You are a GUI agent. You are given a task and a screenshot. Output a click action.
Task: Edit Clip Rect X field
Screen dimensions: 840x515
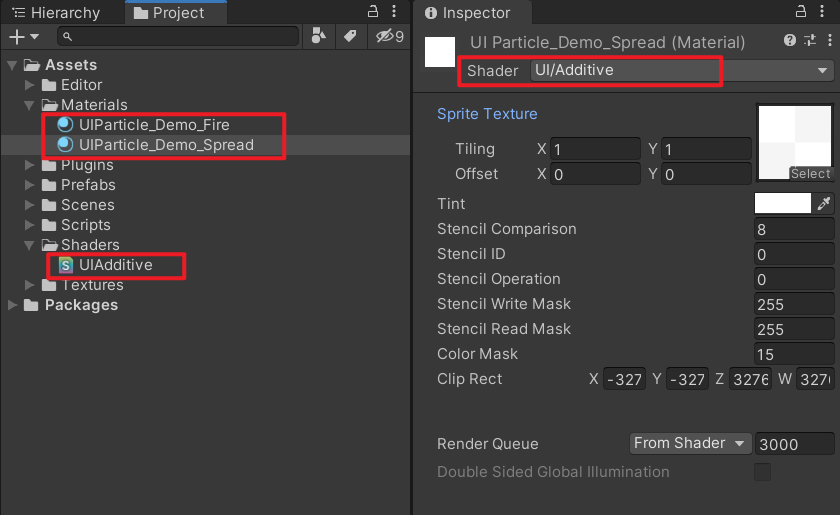pyautogui.click(x=624, y=379)
